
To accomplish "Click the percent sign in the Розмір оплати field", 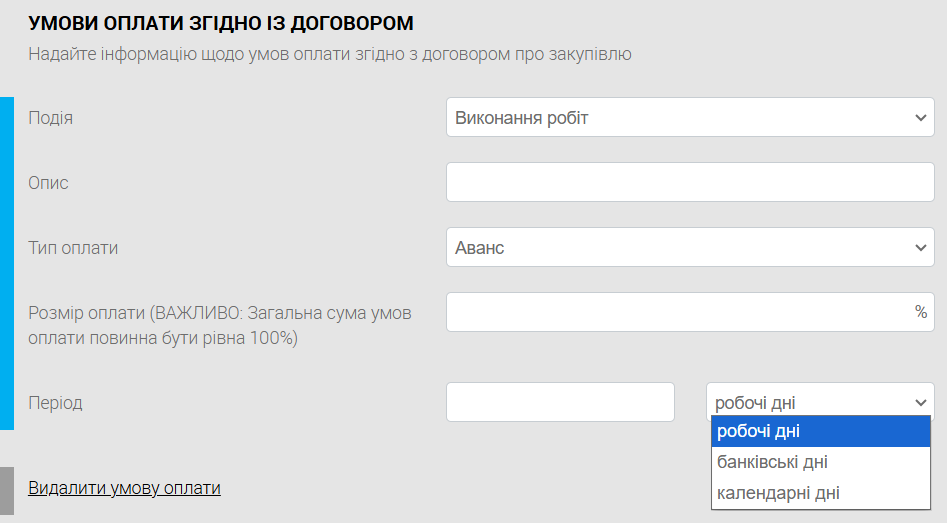I will [x=921, y=312].
